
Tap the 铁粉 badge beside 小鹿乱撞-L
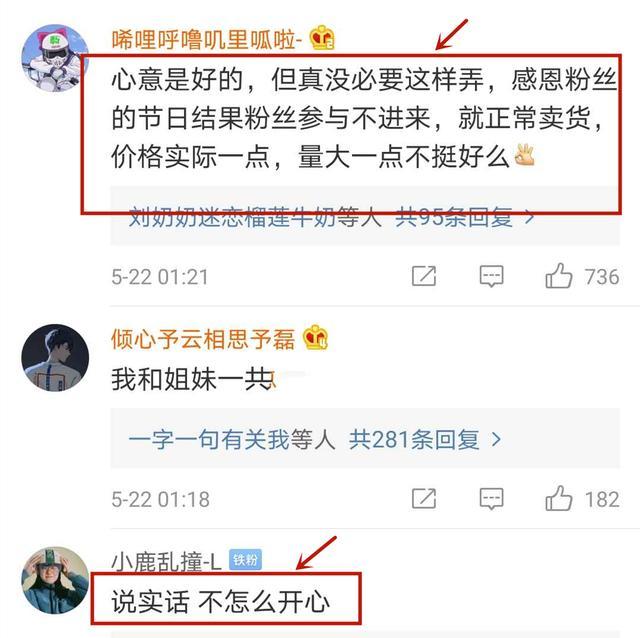click(x=245, y=560)
